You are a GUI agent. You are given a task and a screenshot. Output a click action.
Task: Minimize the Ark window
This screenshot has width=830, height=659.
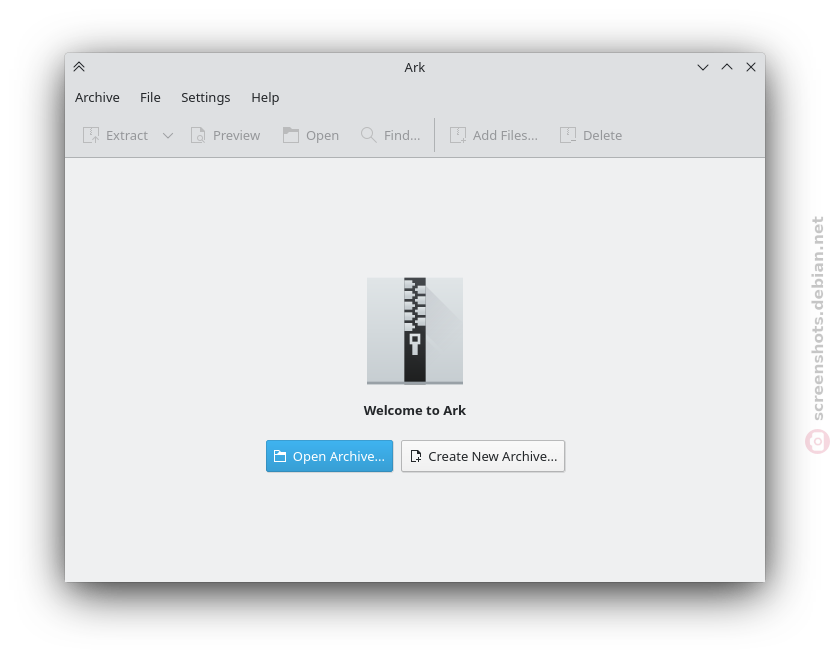click(702, 67)
